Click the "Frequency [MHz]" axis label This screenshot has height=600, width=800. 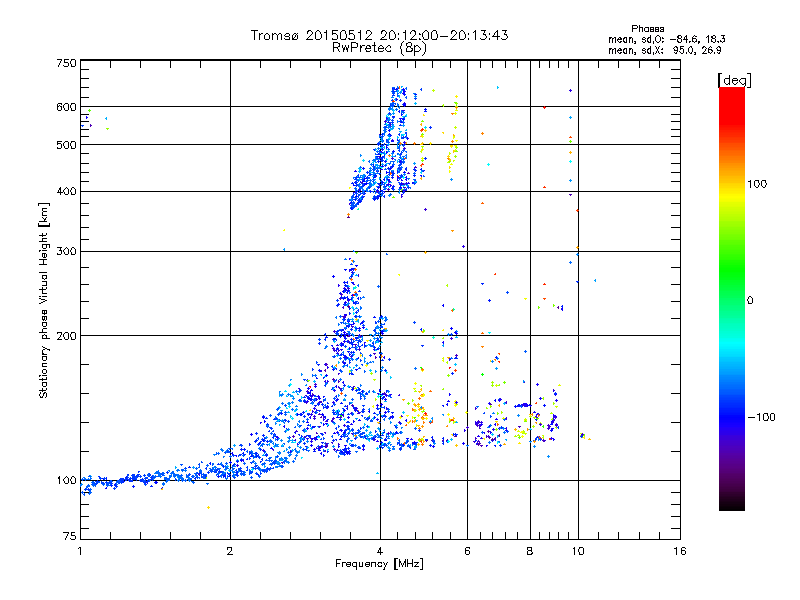[379, 564]
